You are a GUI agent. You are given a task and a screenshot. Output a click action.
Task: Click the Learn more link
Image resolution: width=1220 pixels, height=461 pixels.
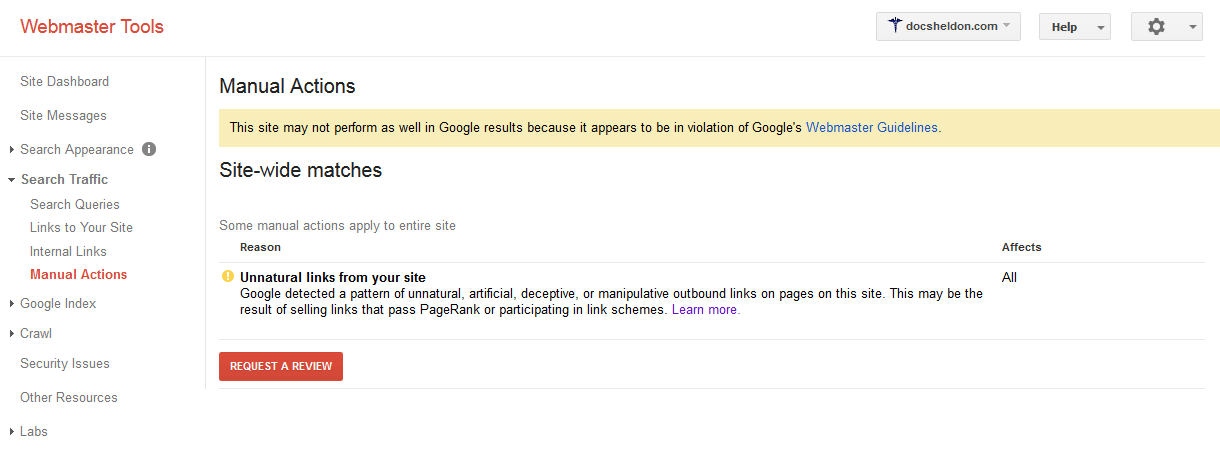pos(705,310)
